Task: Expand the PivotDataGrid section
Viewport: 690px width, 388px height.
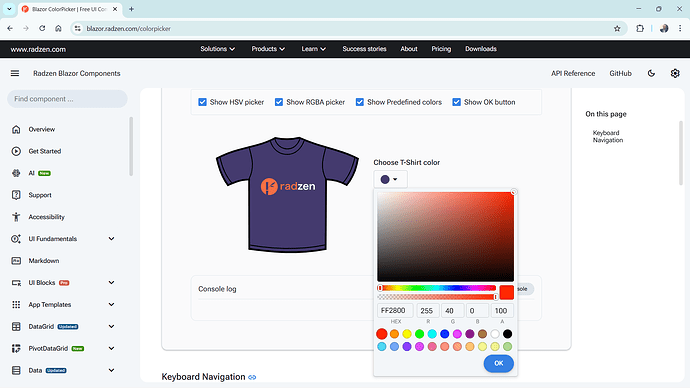Action: coord(111,348)
